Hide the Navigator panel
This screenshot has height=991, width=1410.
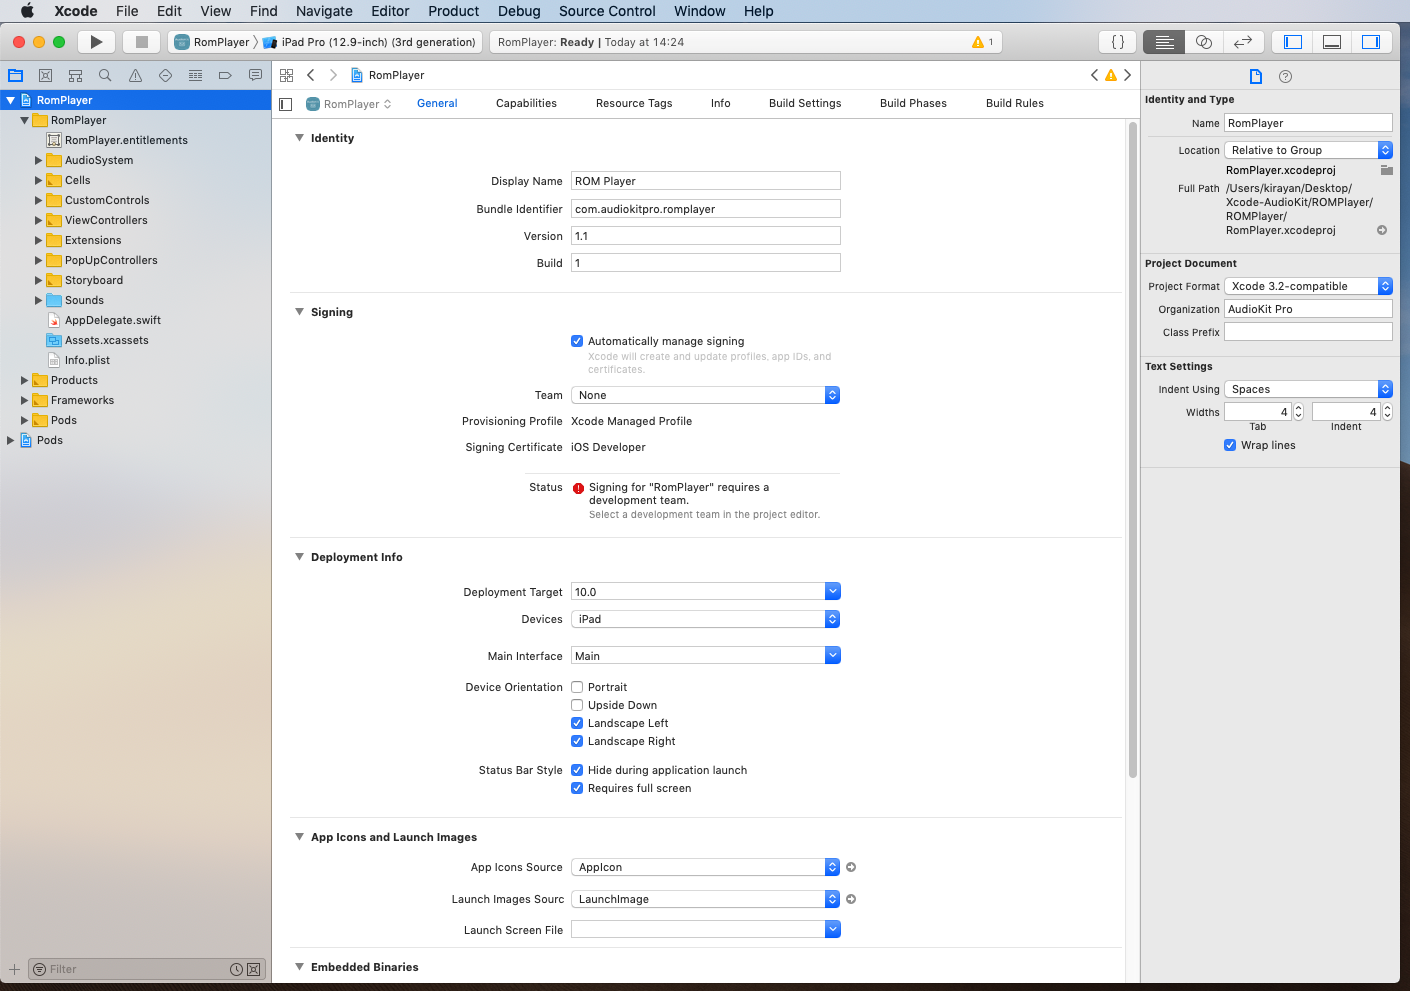(1293, 42)
